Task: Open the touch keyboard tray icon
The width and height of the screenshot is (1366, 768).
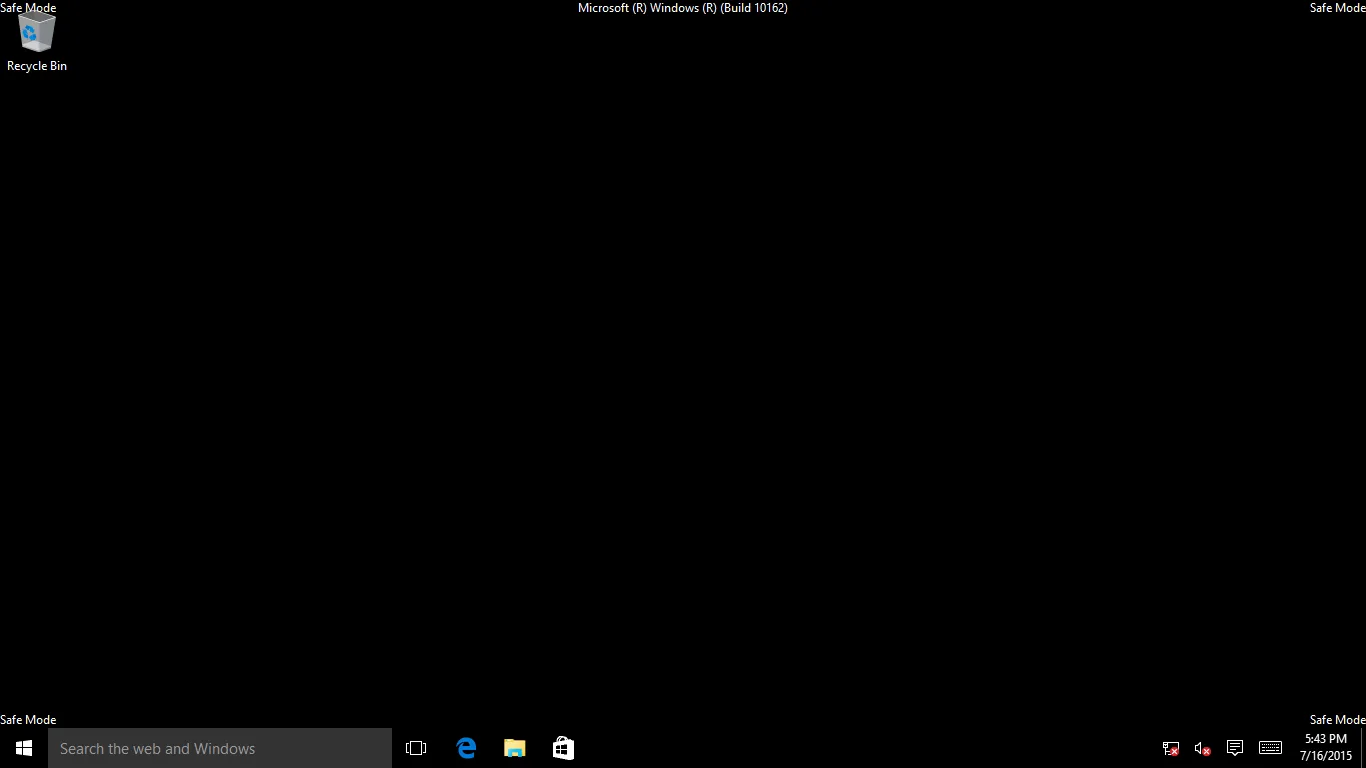Action: pos(1269,747)
